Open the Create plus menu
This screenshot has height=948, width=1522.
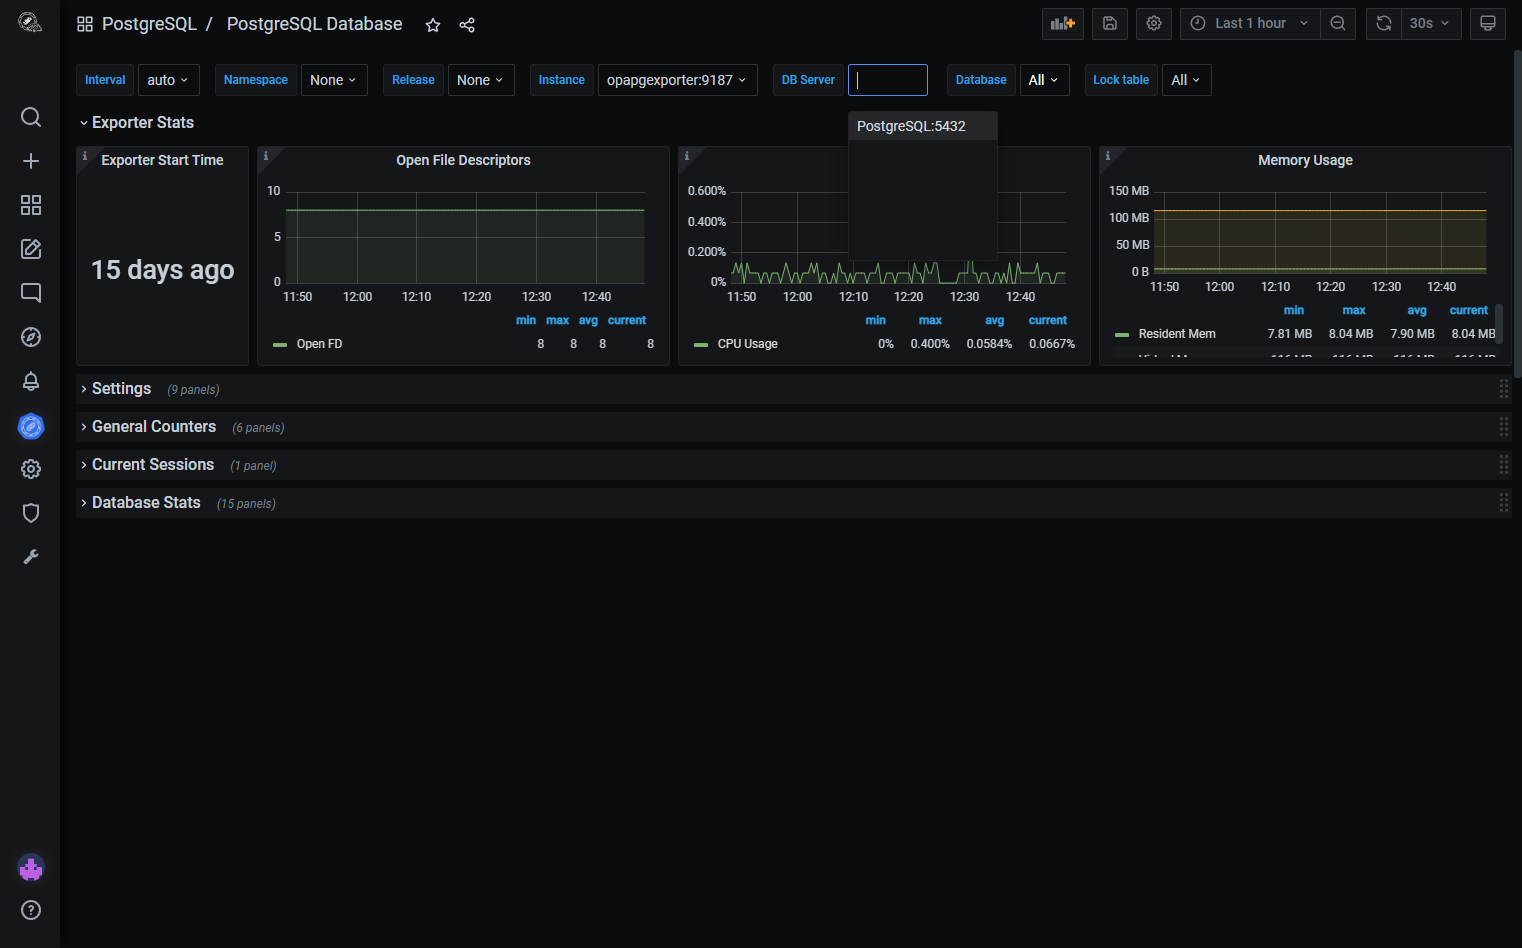pyautogui.click(x=31, y=161)
